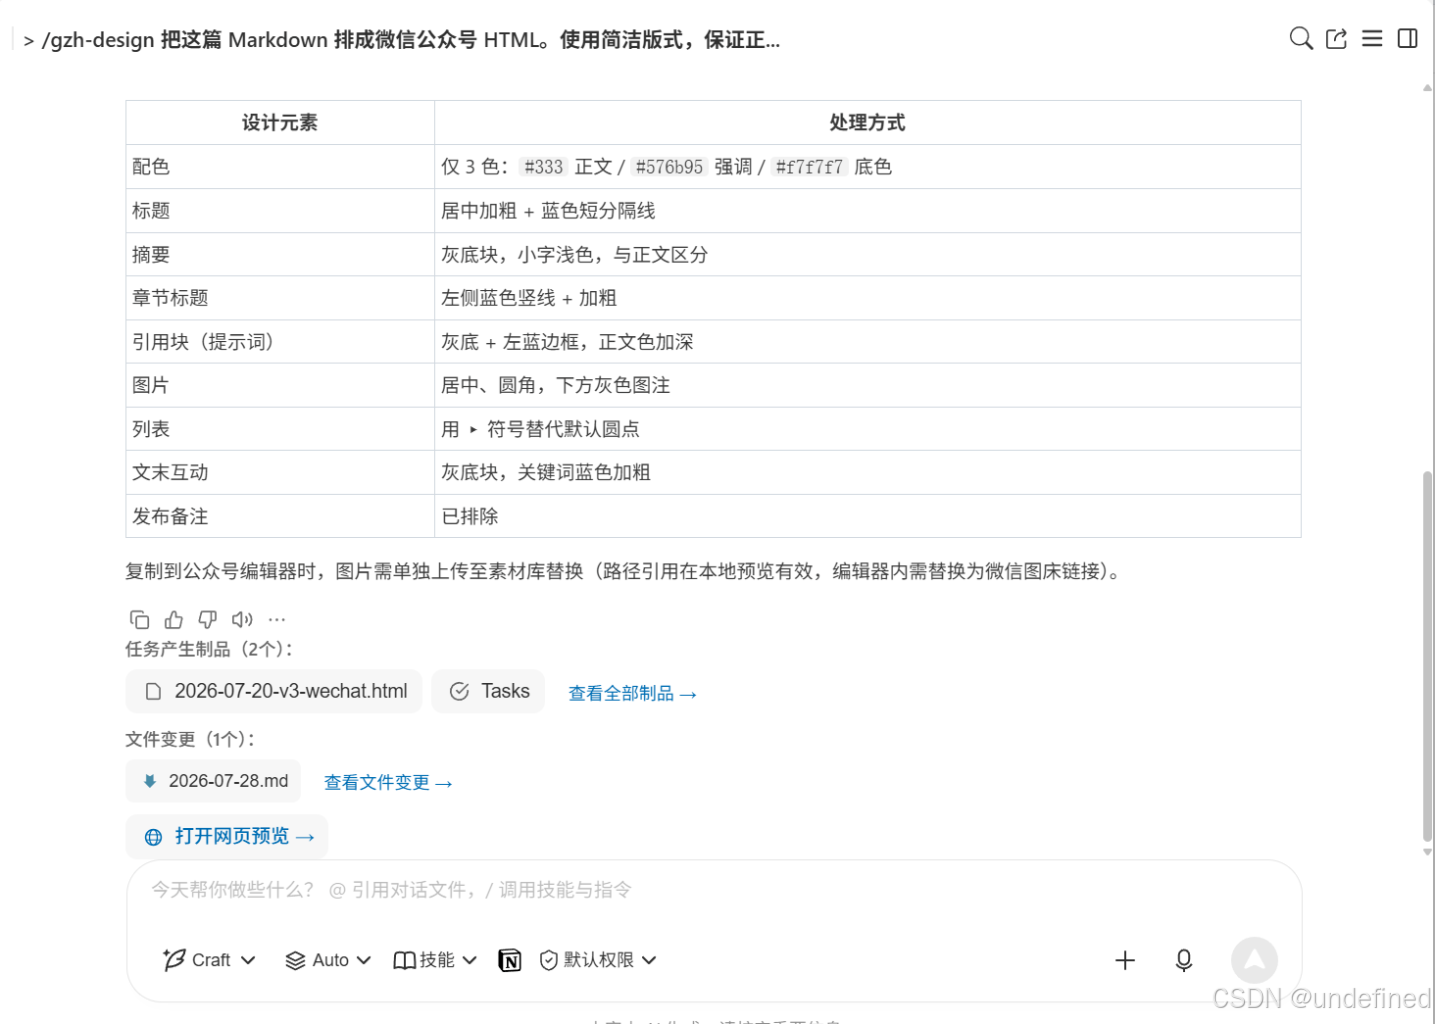Screen dimensions: 1435x1024
Task: Click the send arrow button
Action: click(x=1254, y=960)
